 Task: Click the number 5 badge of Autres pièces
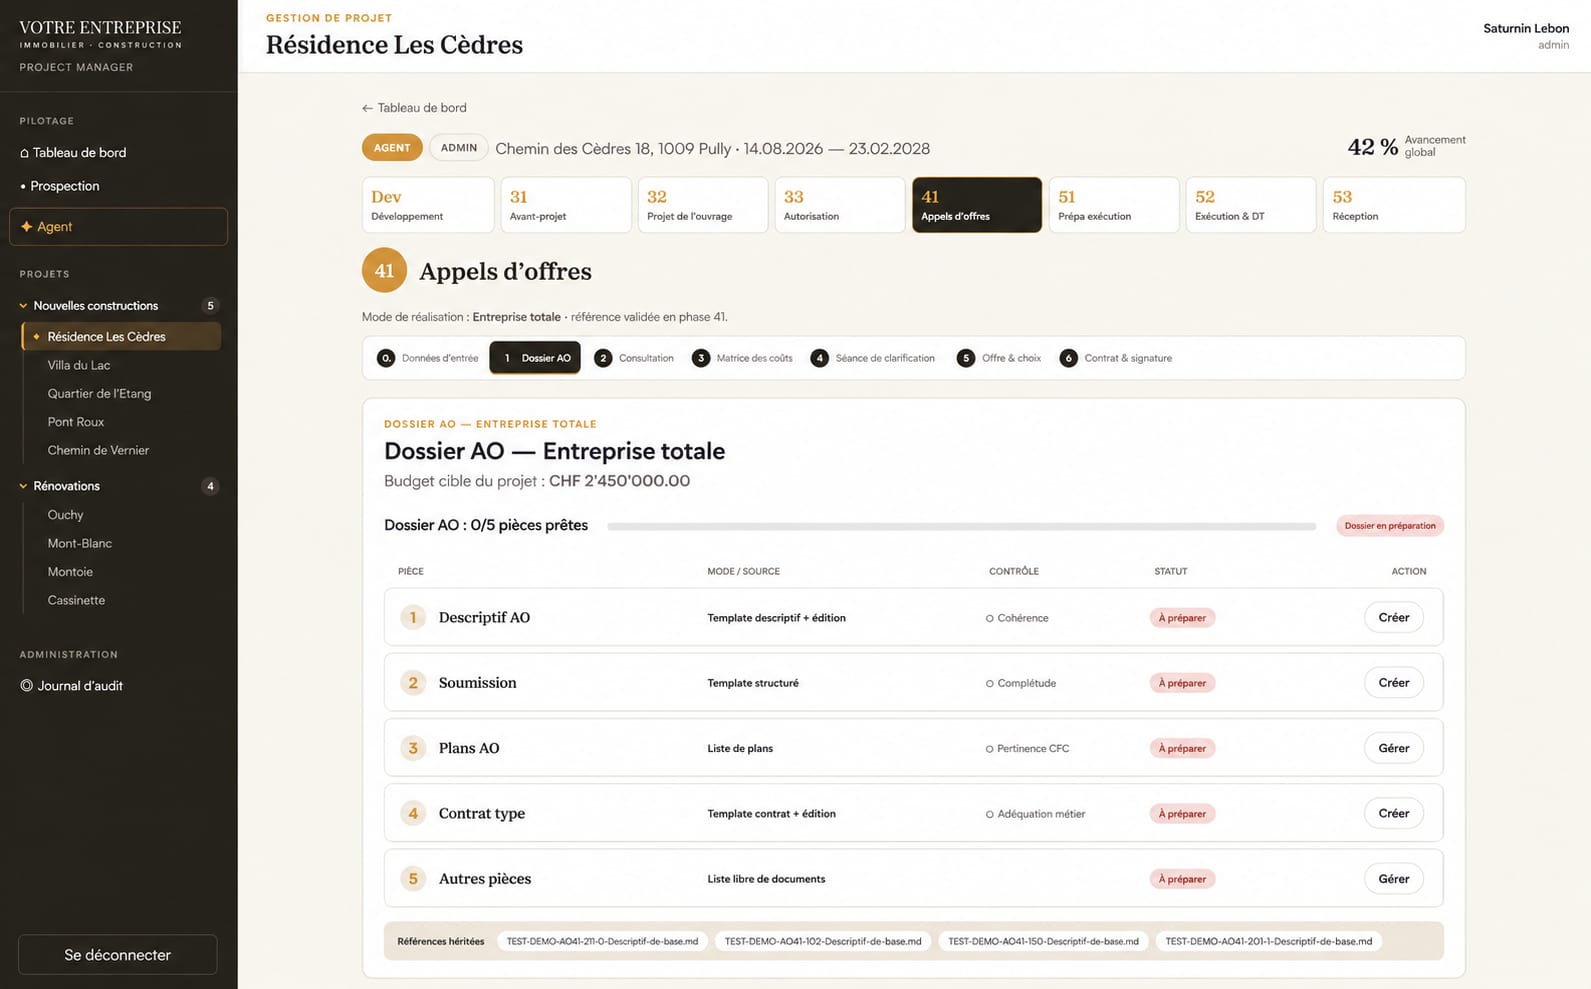pos(413,879)
